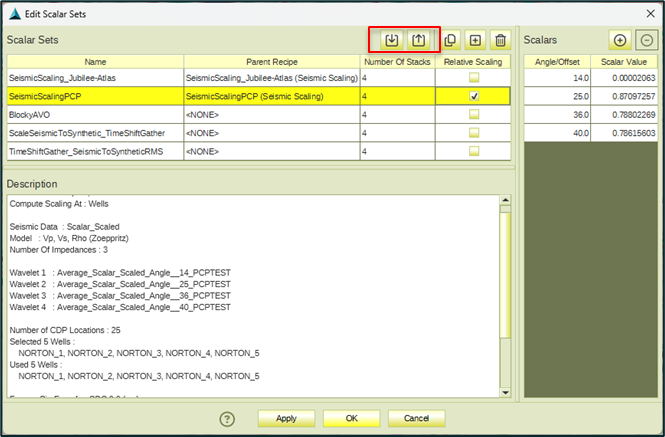Image resolution: width=665 pixels, height=437 pixels.
Task: Click the SeismicScaling_Jubilee-Atlas (Seismic Scaling) parent recipe cell
Action: point(272,78)
